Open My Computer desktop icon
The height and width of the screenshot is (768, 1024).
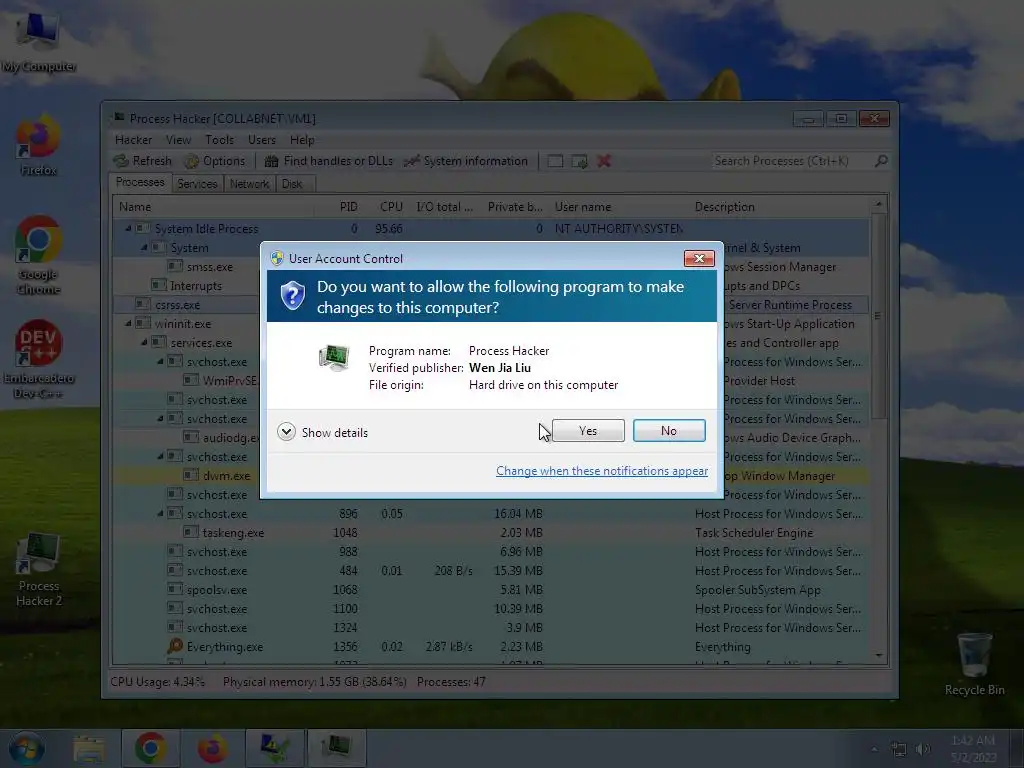point(39,40)
